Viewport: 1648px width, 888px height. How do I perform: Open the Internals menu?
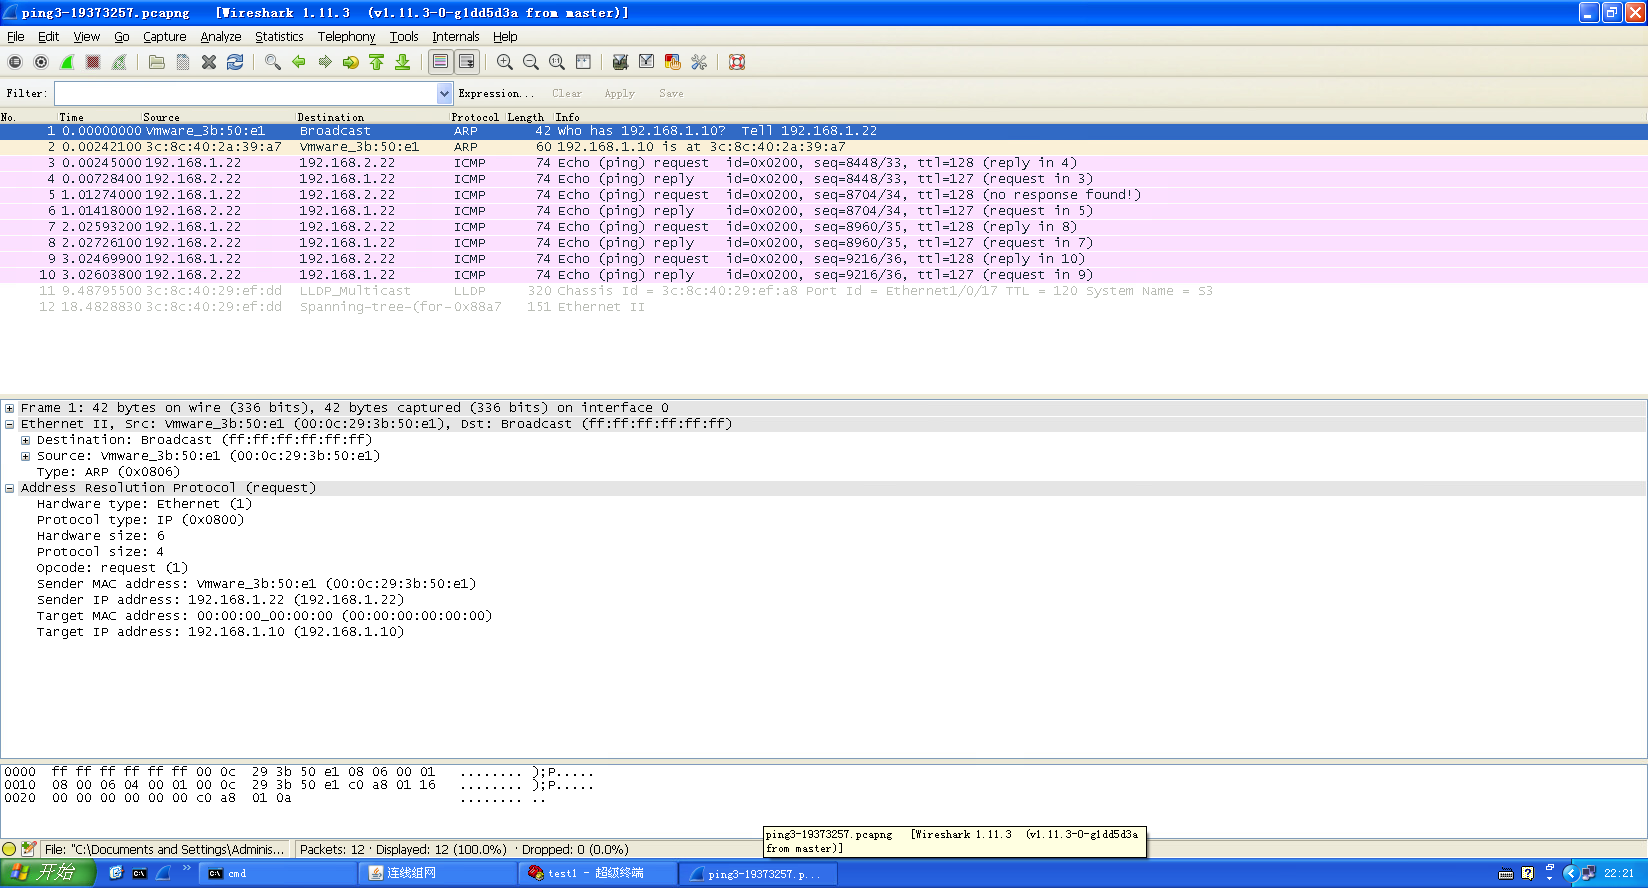pyautogui.click(x=456, y=36)
